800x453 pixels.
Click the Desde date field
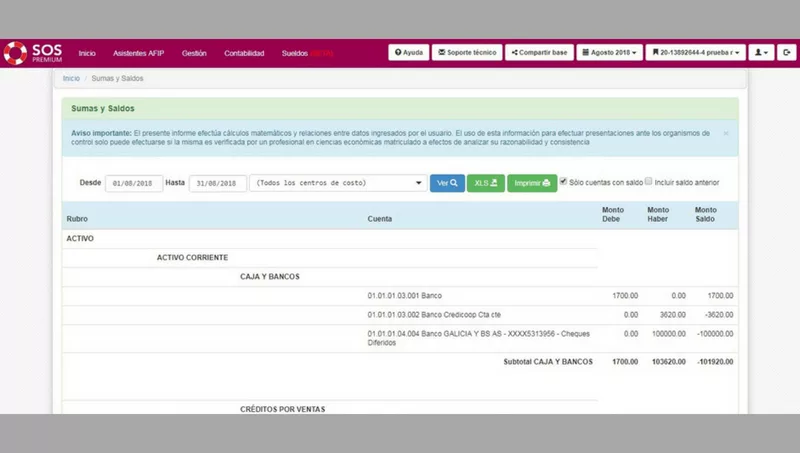[134, 183]
